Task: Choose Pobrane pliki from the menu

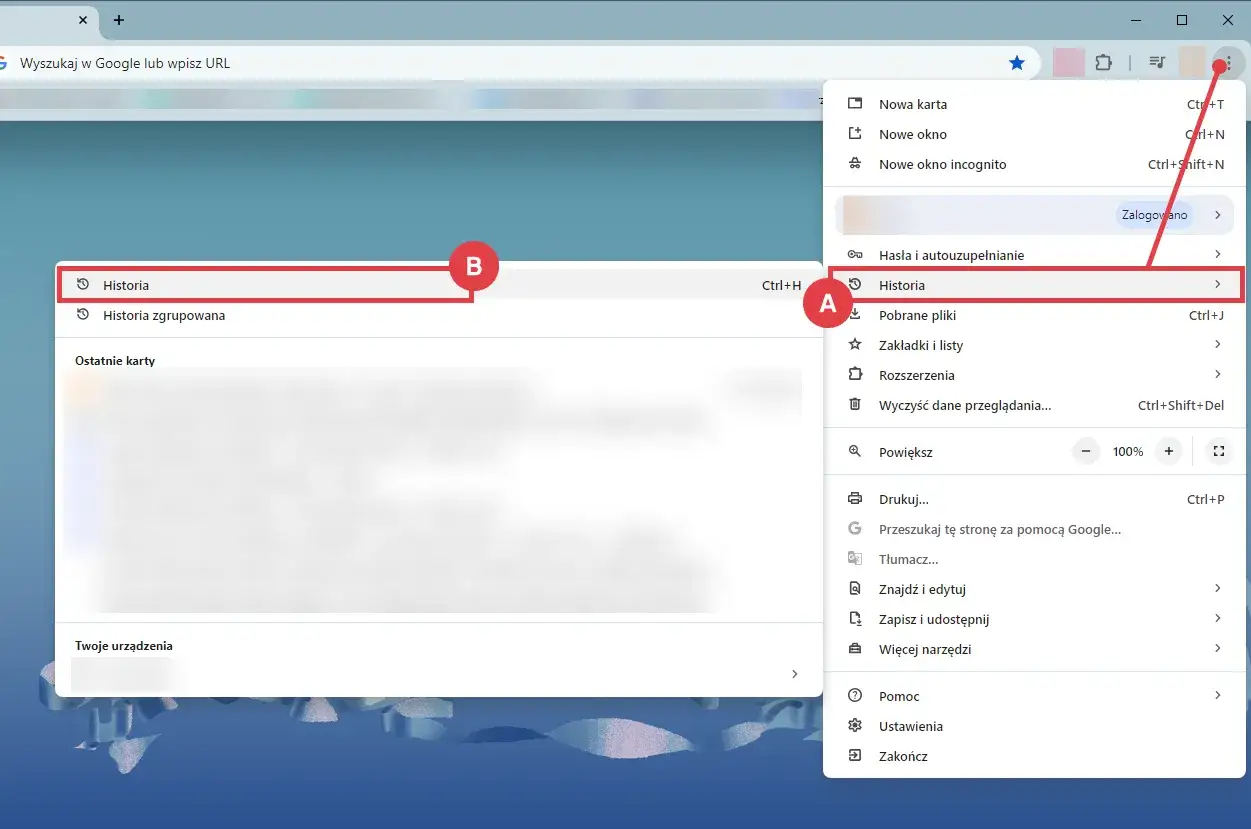Action: pos(917,315)
